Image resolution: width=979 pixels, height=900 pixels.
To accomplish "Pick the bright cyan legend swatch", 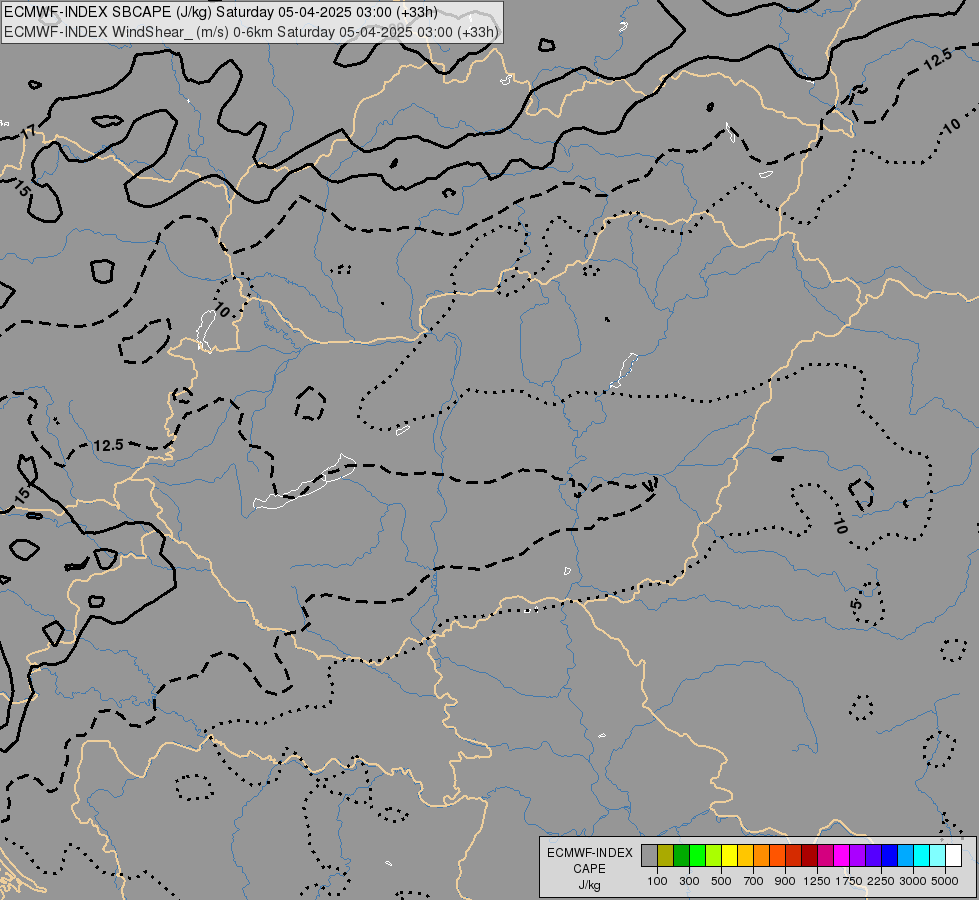I will click(x=921, y=856).
